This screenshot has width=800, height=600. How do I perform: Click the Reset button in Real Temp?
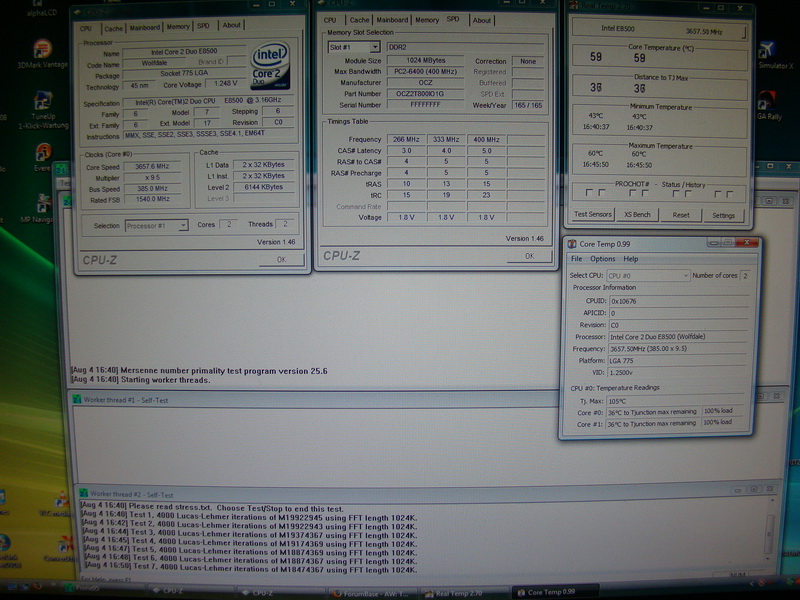click(681, 215)
